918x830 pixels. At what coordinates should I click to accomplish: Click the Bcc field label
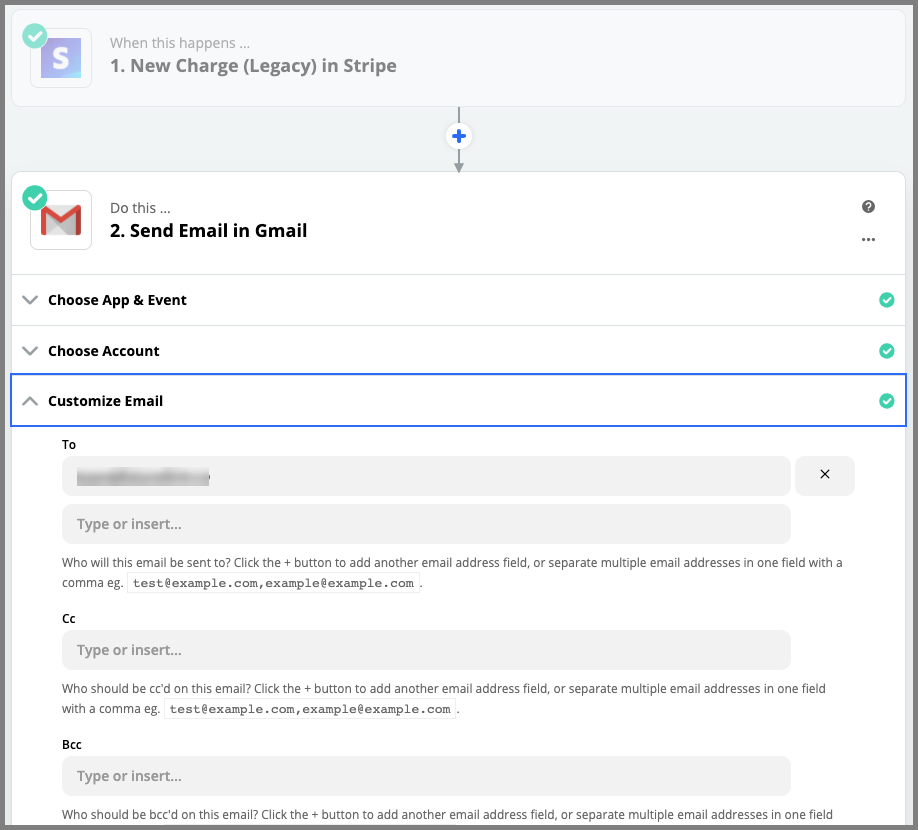(72, 745)
